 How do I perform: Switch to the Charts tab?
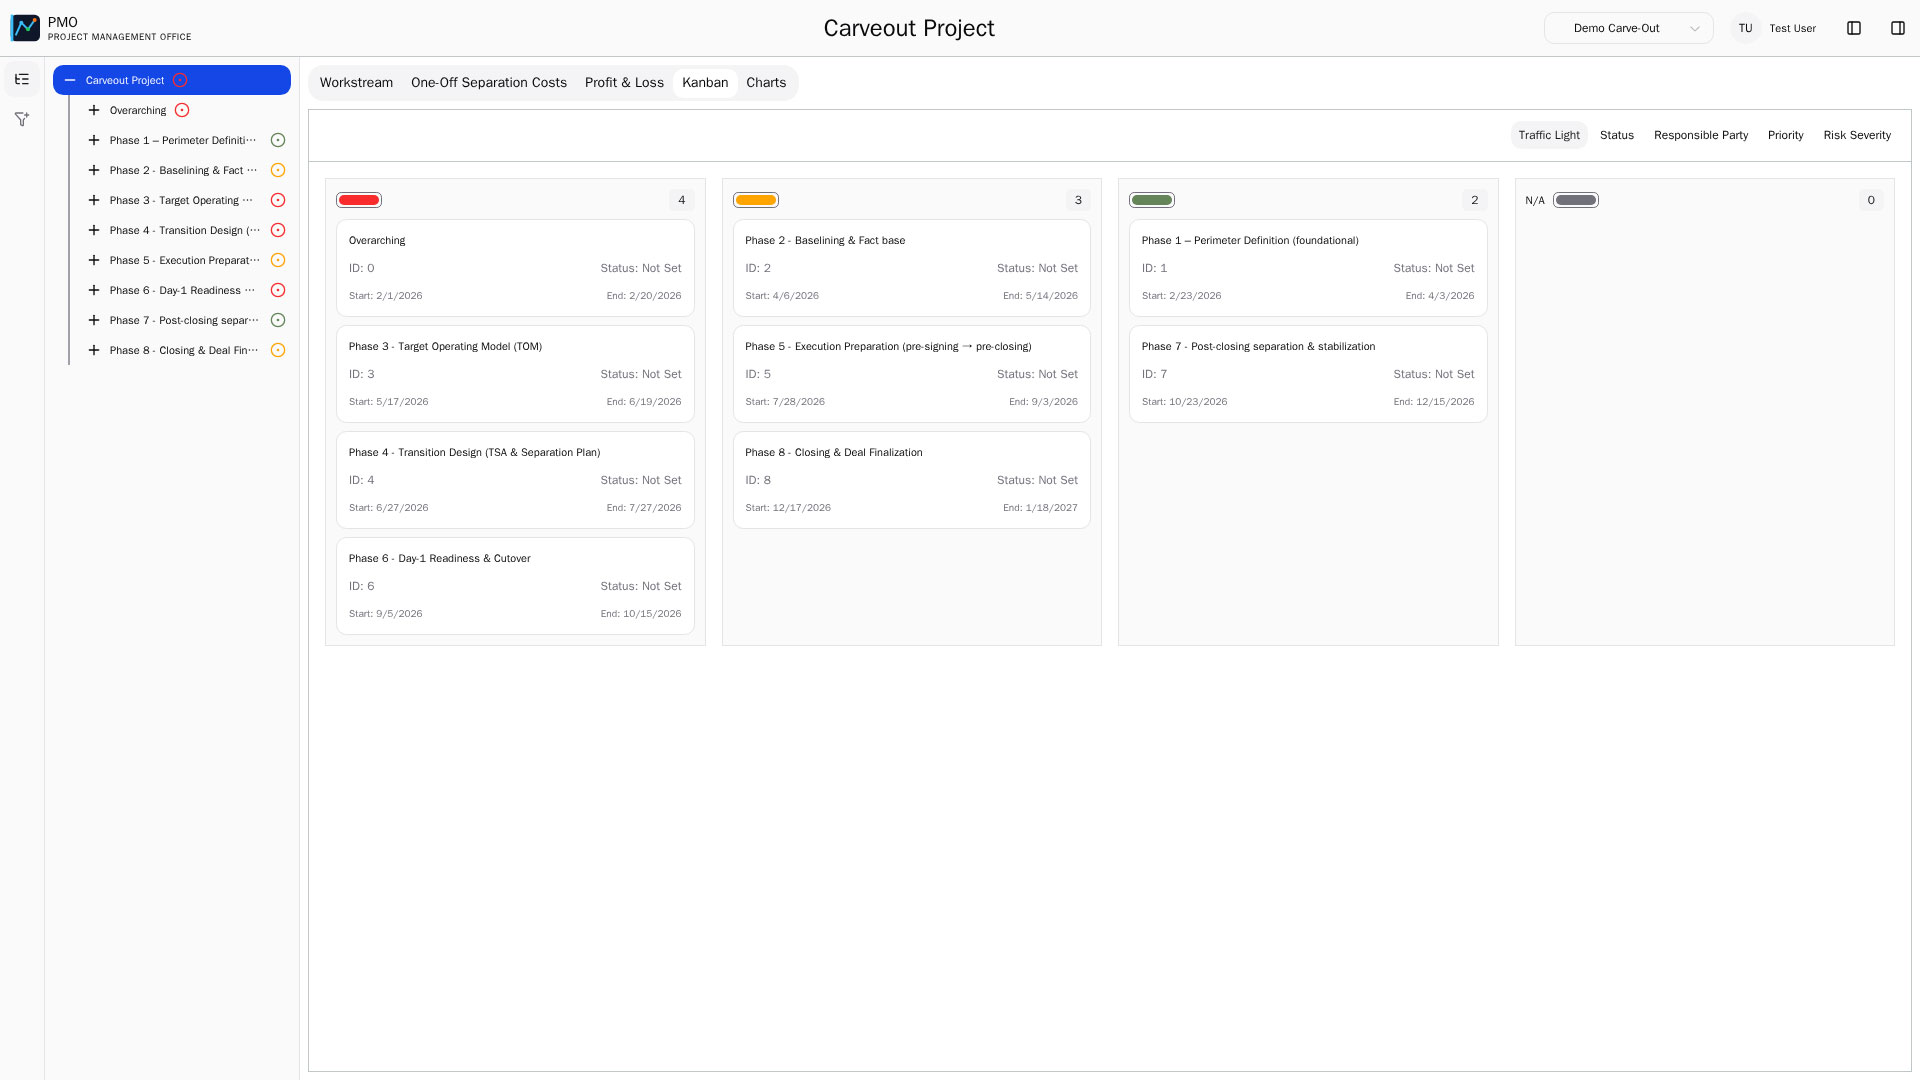tap(766, 82)
